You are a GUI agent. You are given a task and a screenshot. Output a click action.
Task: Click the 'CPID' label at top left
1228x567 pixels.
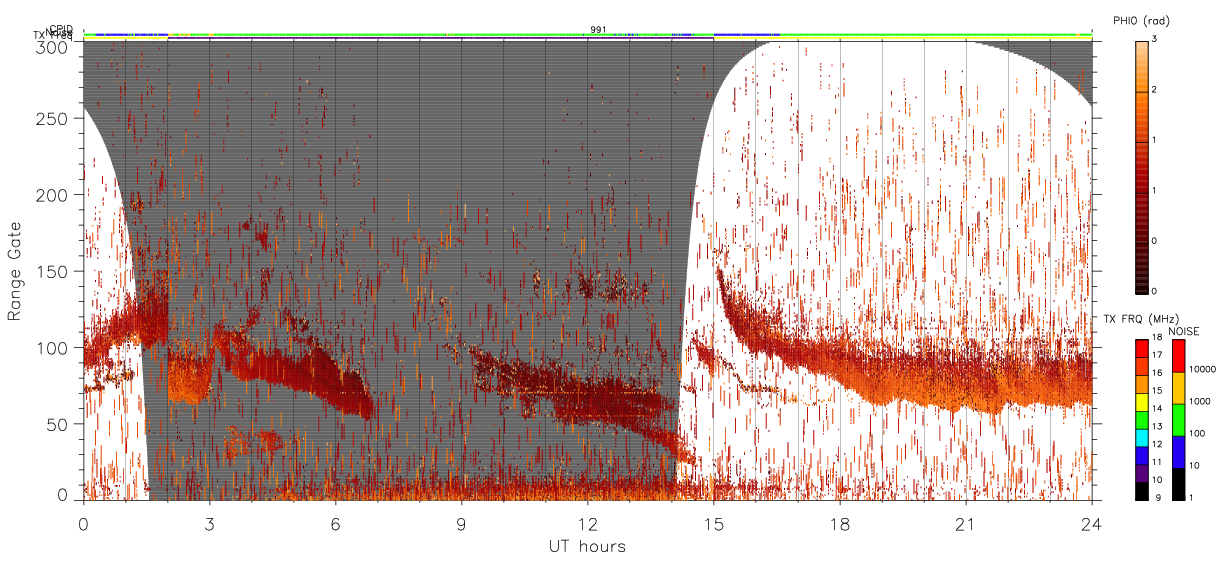coord(60,29)
